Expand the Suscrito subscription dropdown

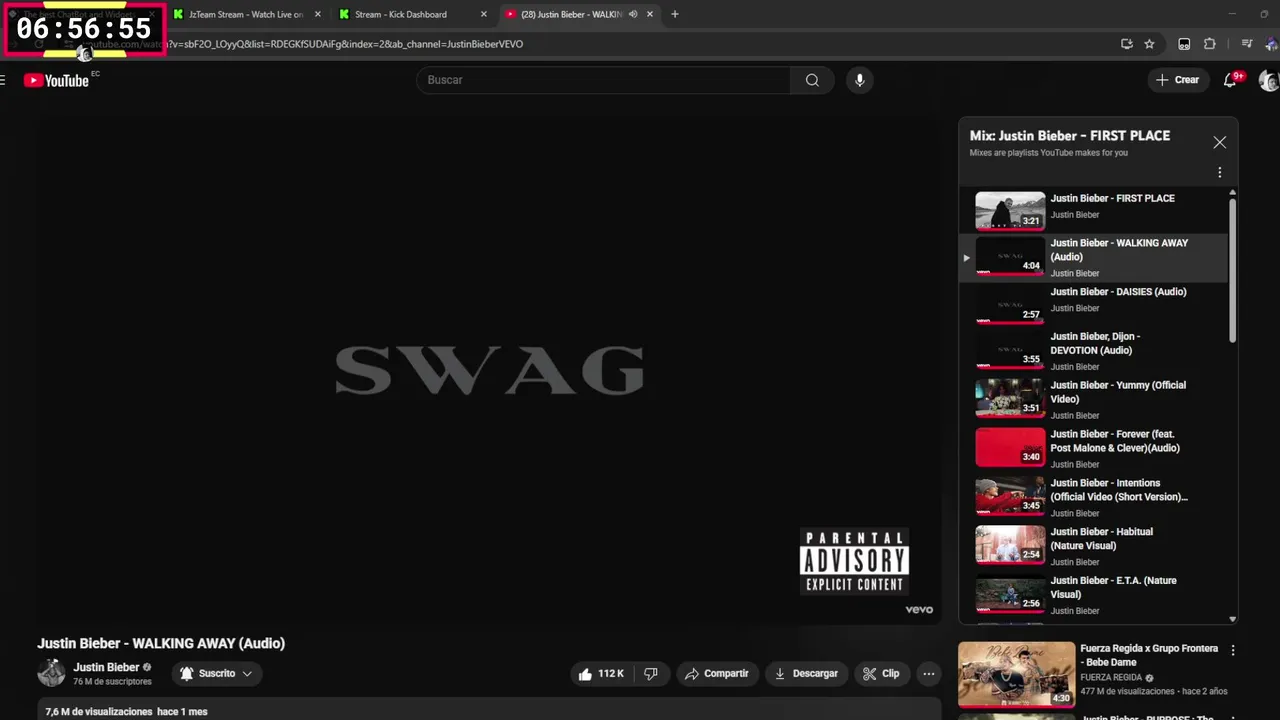pyautogui.click(x=216, y=674)
